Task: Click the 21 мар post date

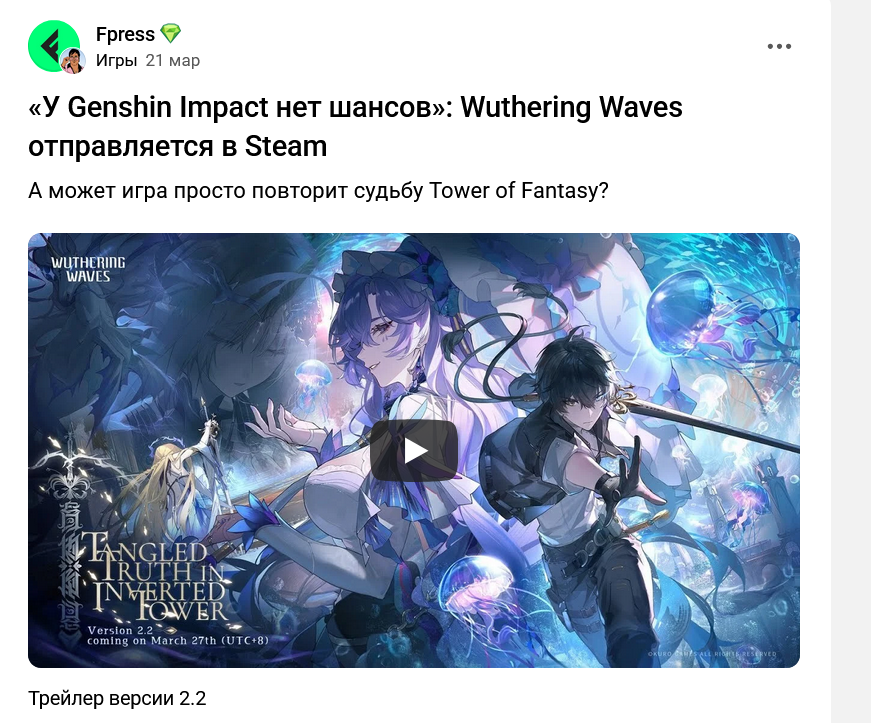Action: [173, 60]
